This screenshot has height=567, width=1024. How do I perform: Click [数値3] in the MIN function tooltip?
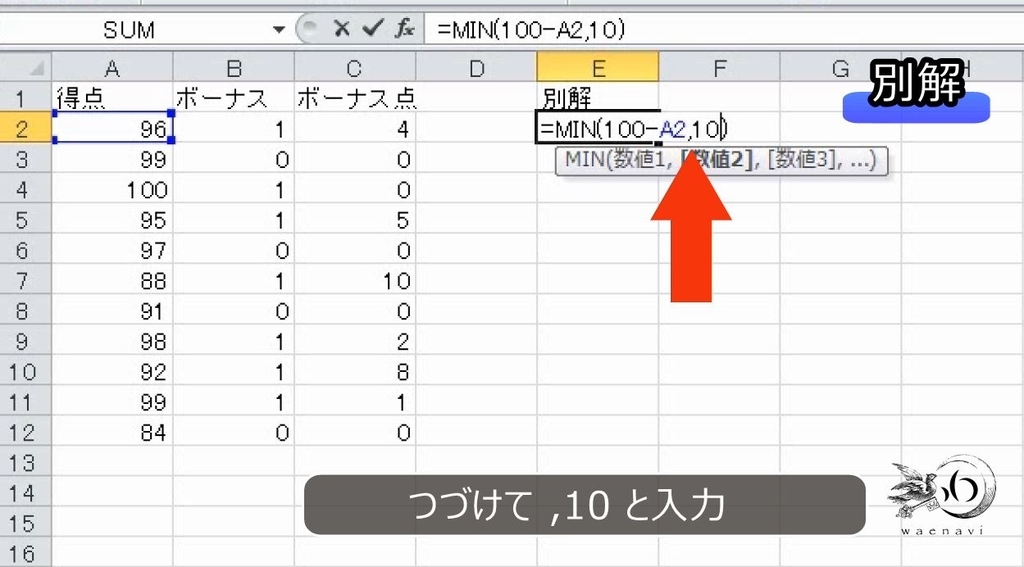[803, 159]
